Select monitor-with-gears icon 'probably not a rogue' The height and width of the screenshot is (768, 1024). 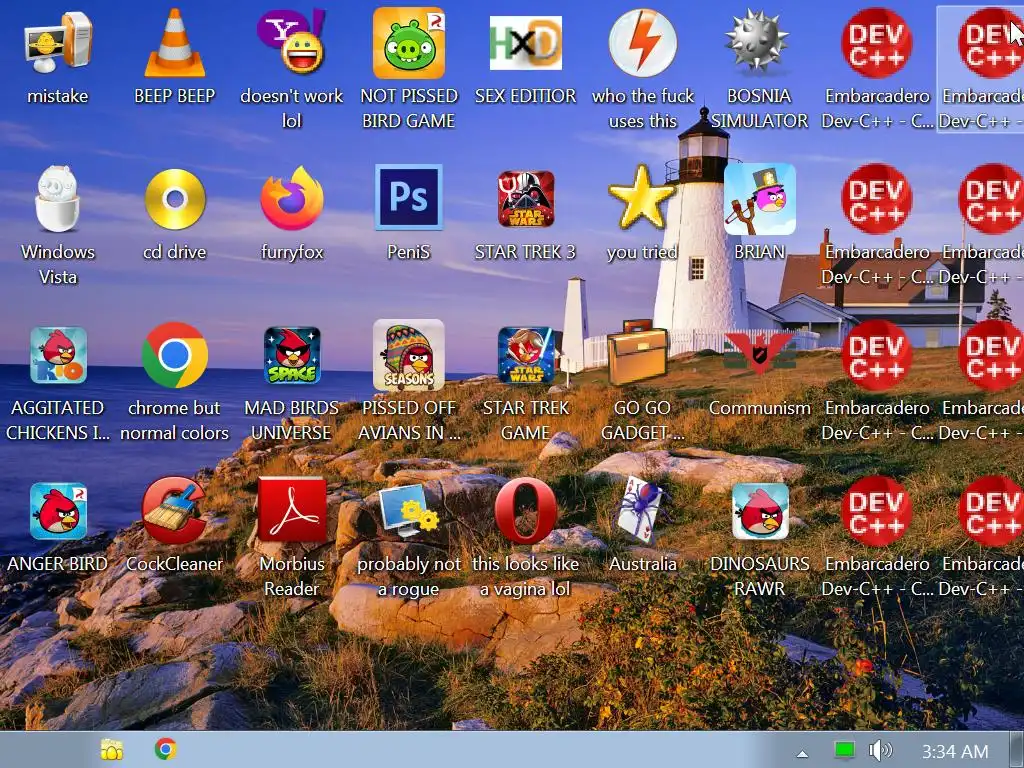point(409,510)
